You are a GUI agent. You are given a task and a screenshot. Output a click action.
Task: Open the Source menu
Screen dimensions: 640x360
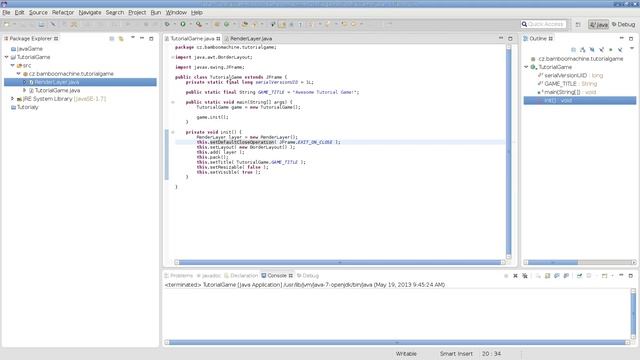pos(38,13)
